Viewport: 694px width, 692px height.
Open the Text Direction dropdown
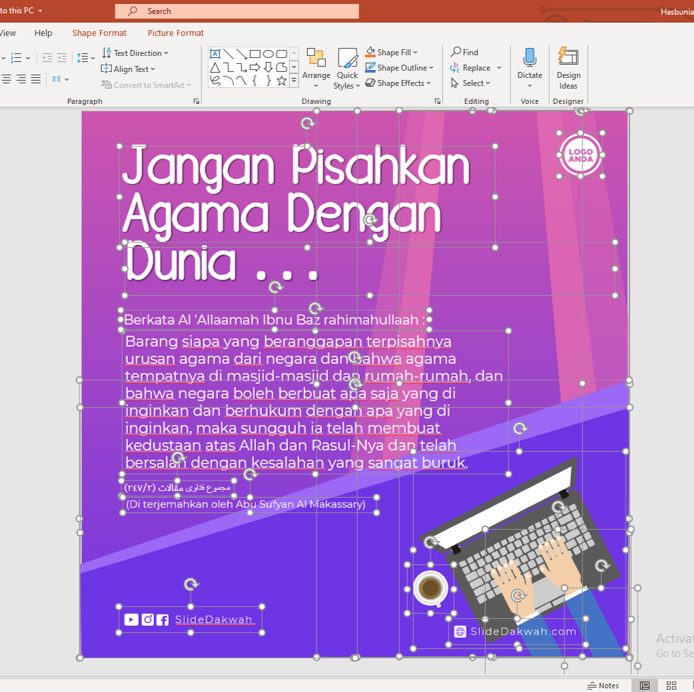[135, 53]
